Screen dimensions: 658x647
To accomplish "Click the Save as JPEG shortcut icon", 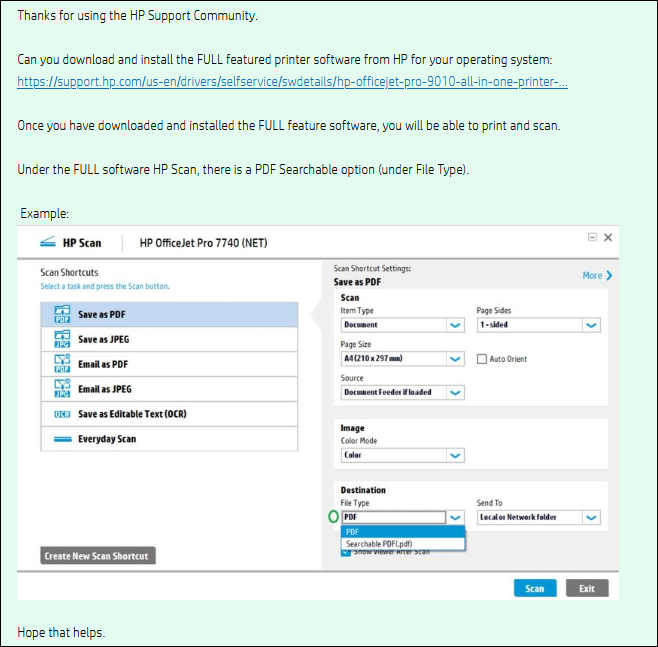I will 62,339.
